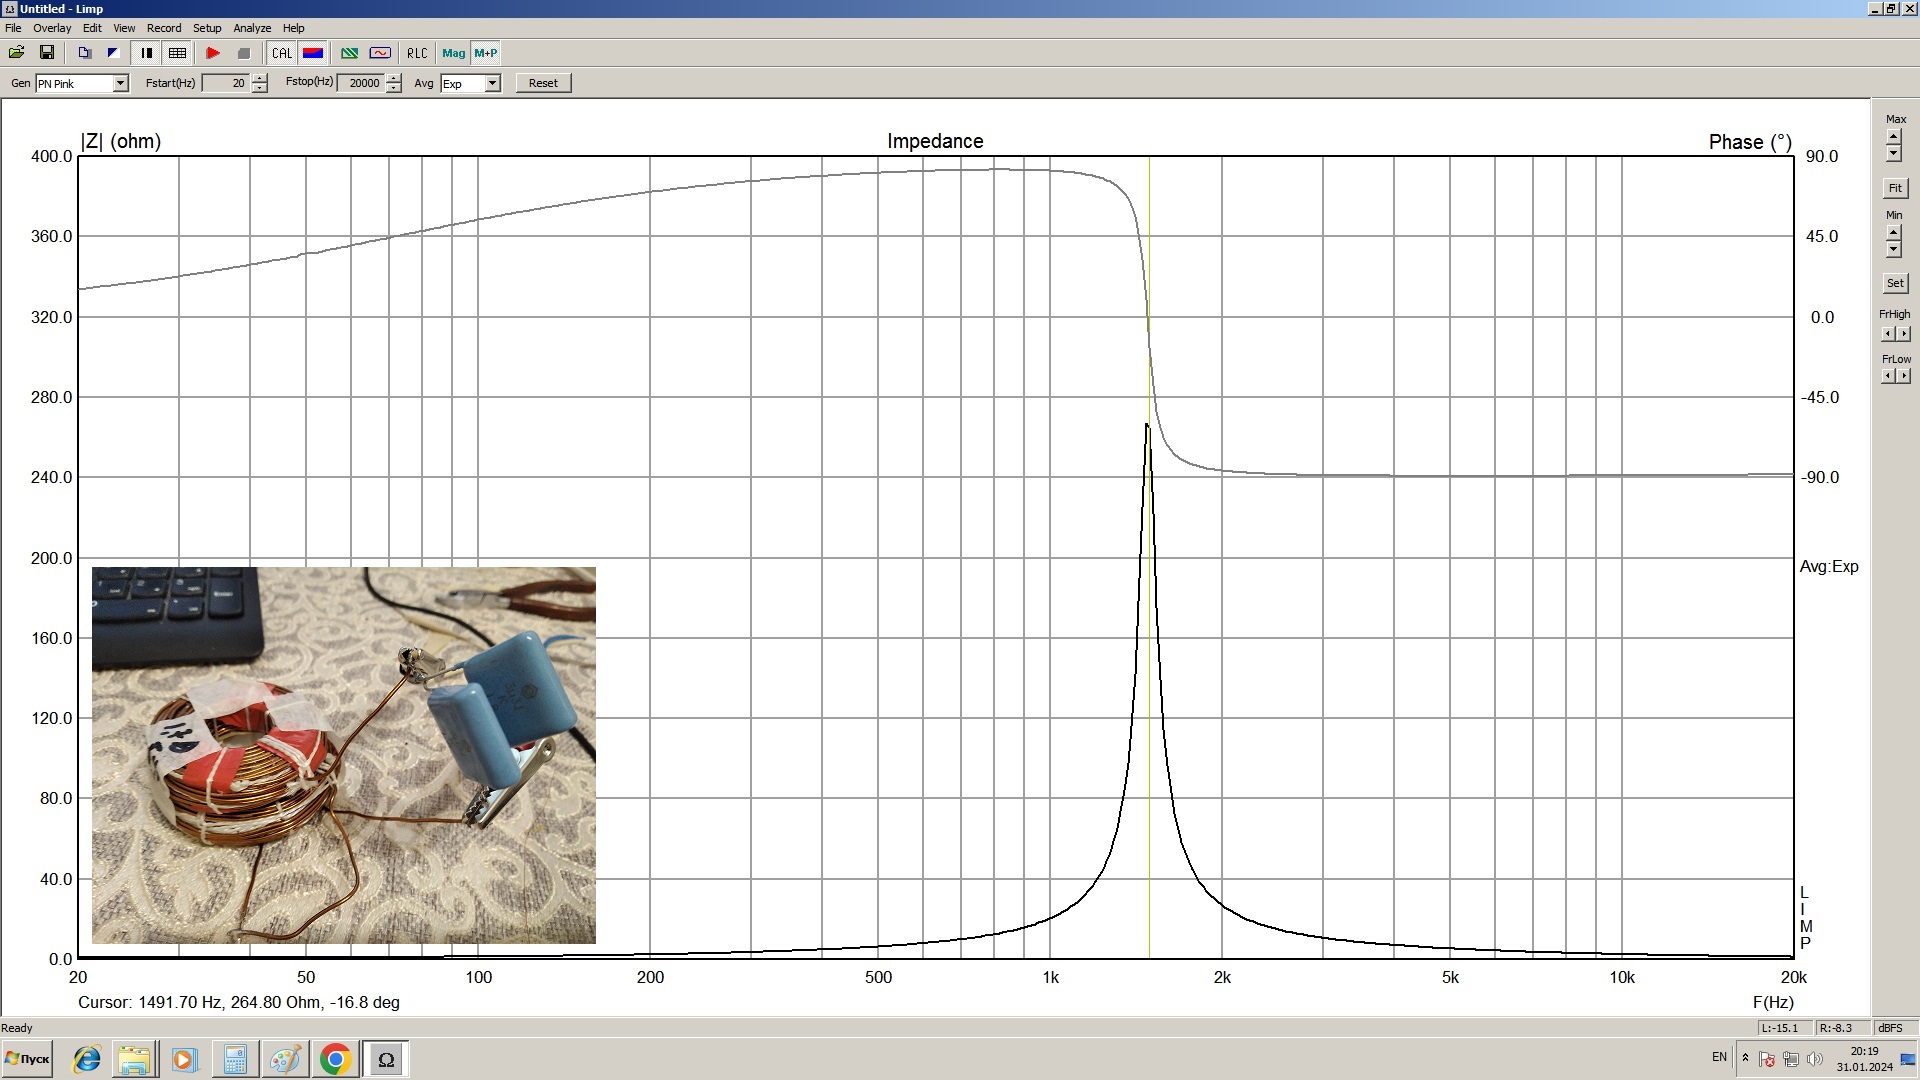The image size is (1920, 1080).
Task: Open the Paint palette taskbar icon
Action: point(284,1059)
